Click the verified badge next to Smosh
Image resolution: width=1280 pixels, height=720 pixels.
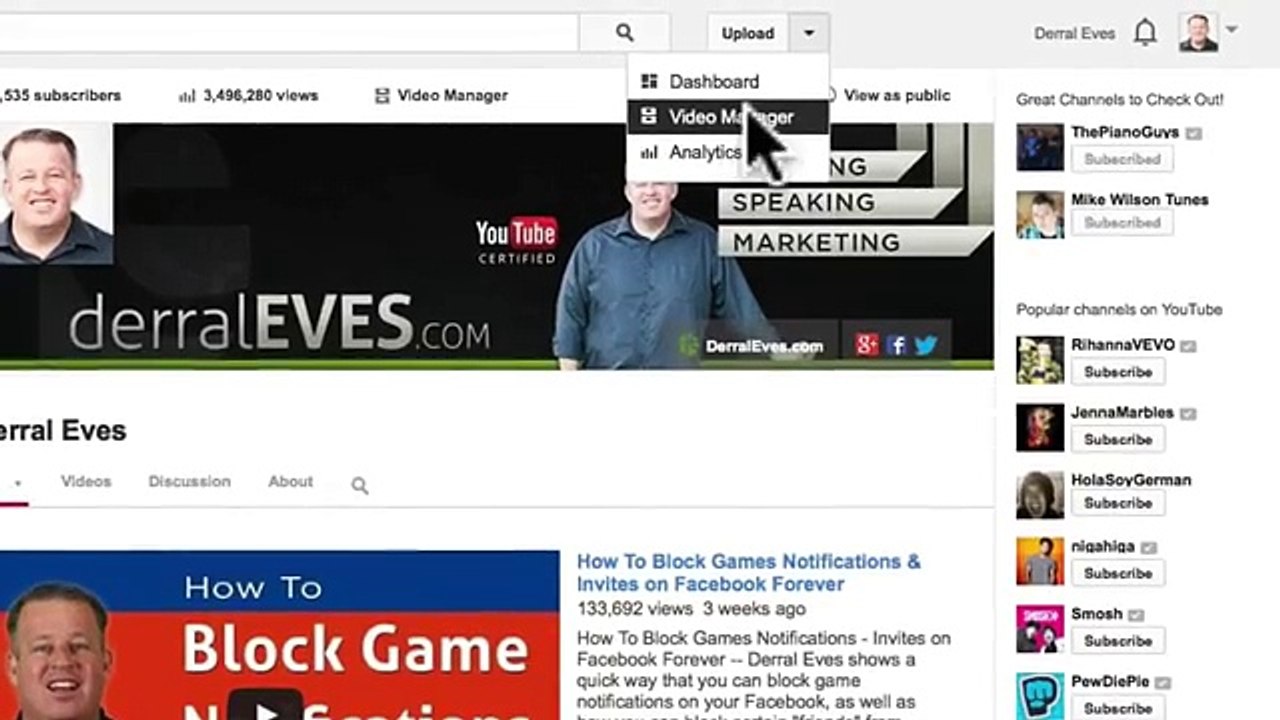1136,615
